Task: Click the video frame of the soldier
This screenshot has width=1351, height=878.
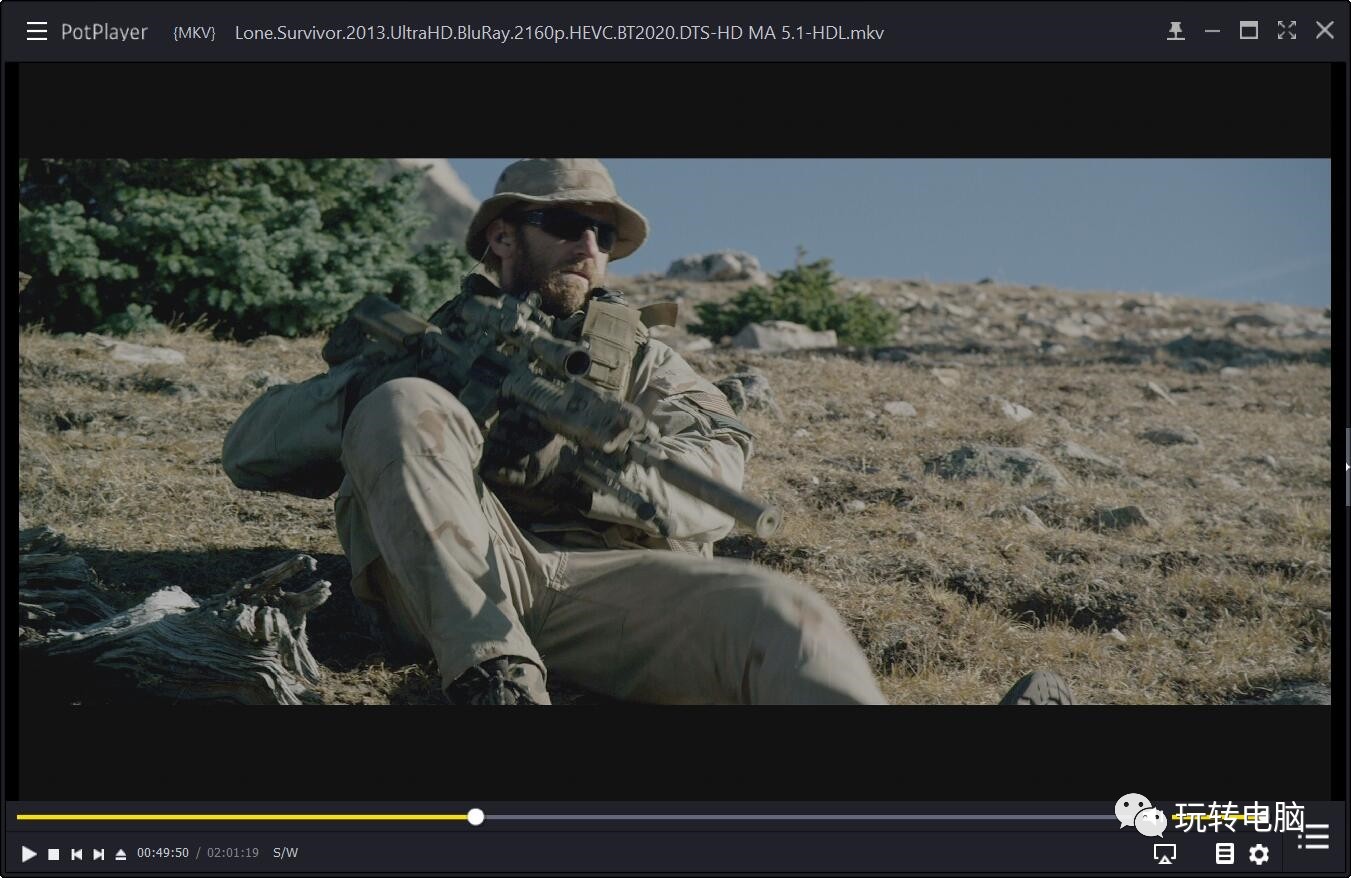Action: pos(675,431)
